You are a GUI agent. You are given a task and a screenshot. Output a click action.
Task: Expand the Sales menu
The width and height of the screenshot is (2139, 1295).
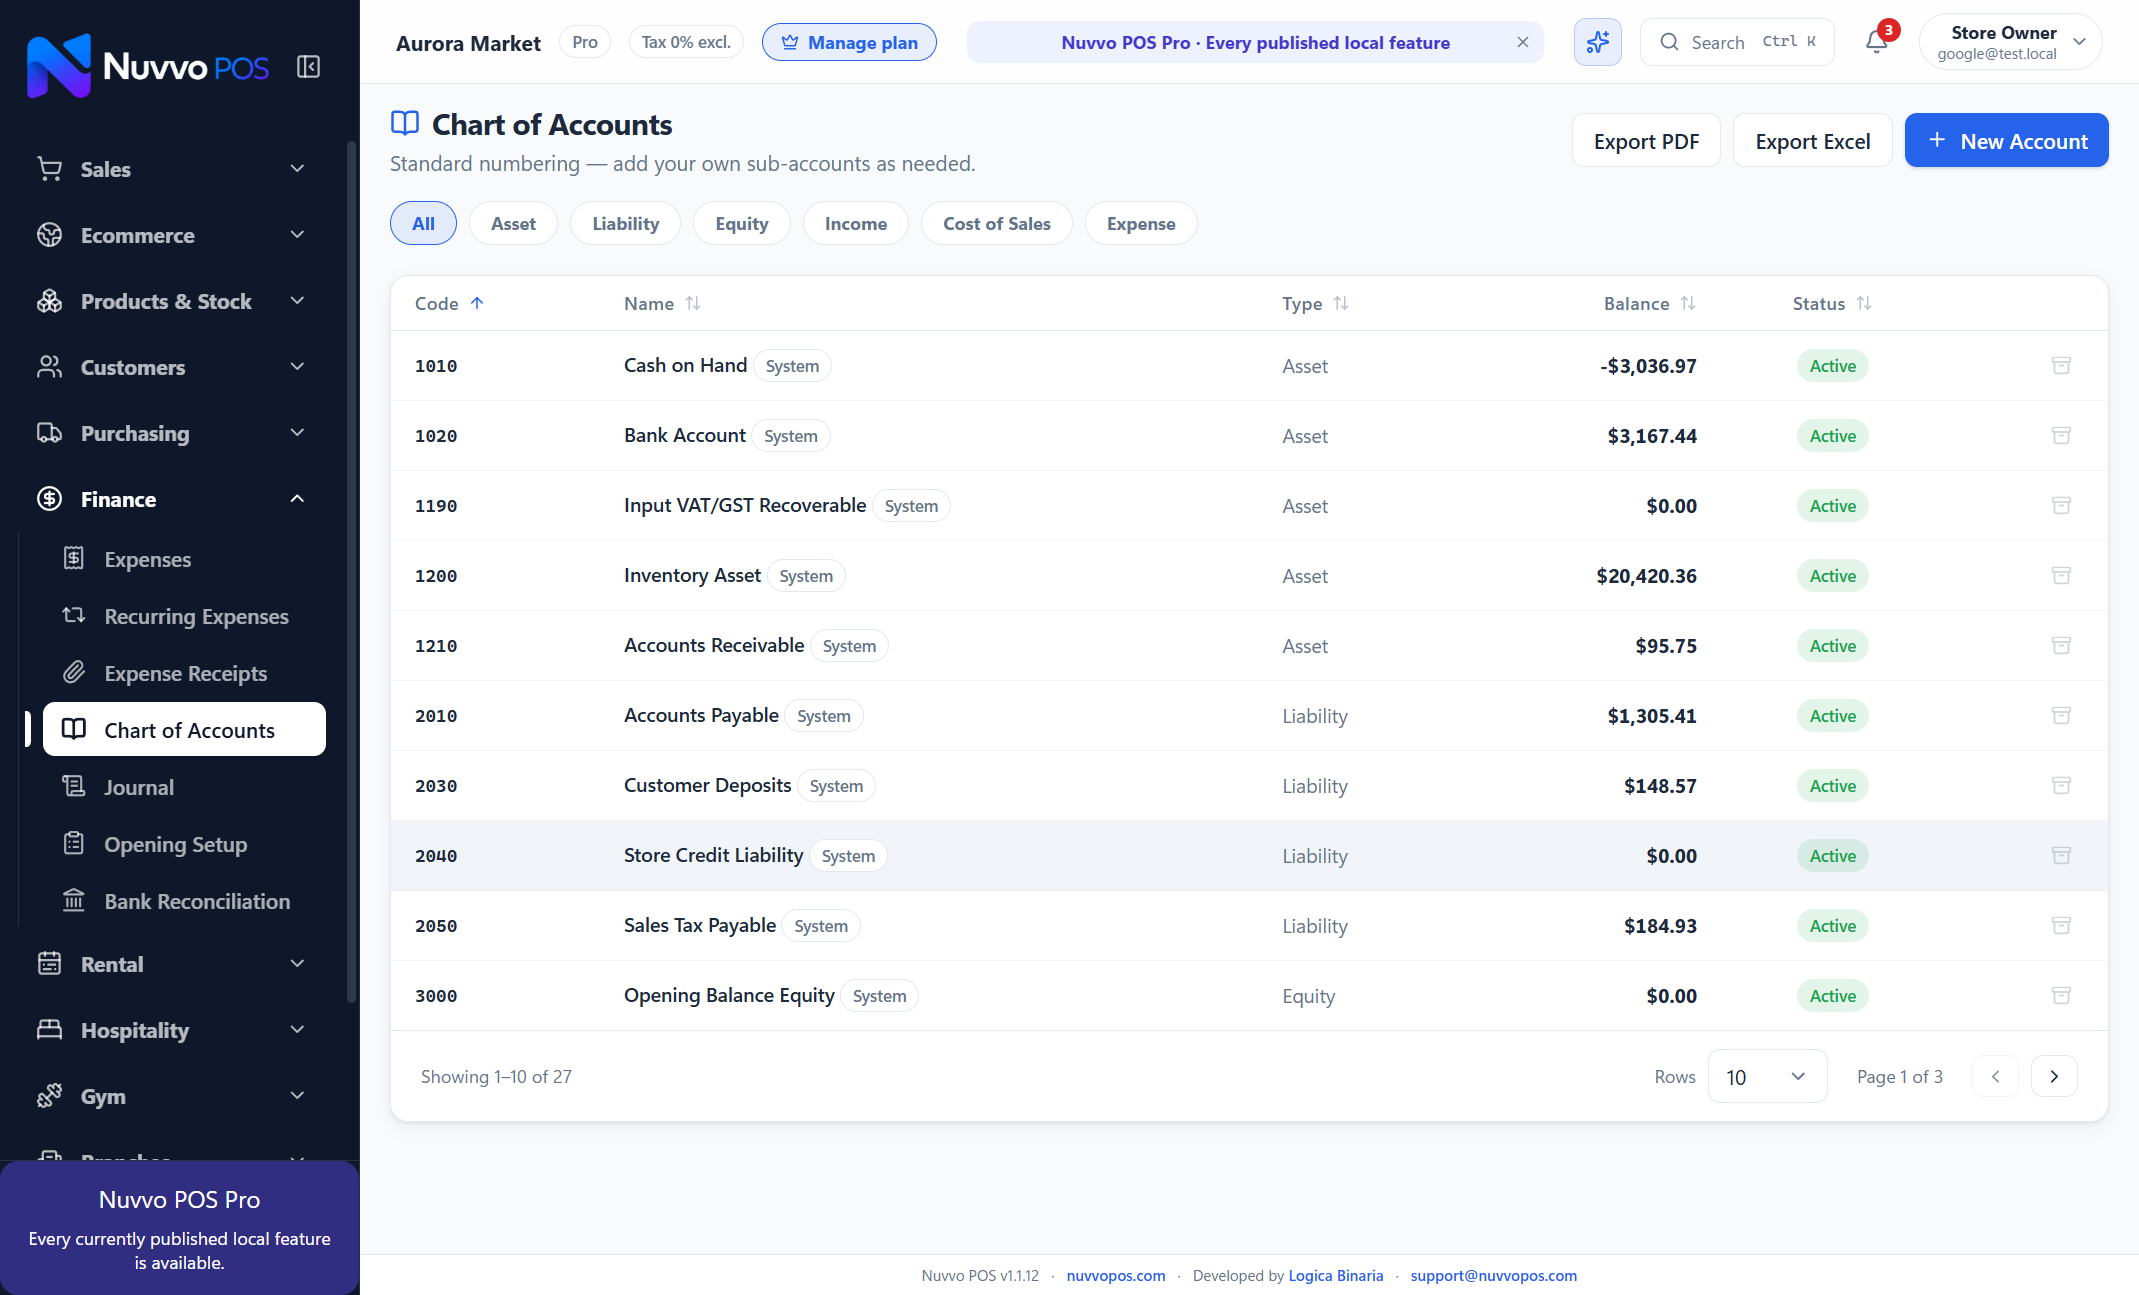point(172,169)
